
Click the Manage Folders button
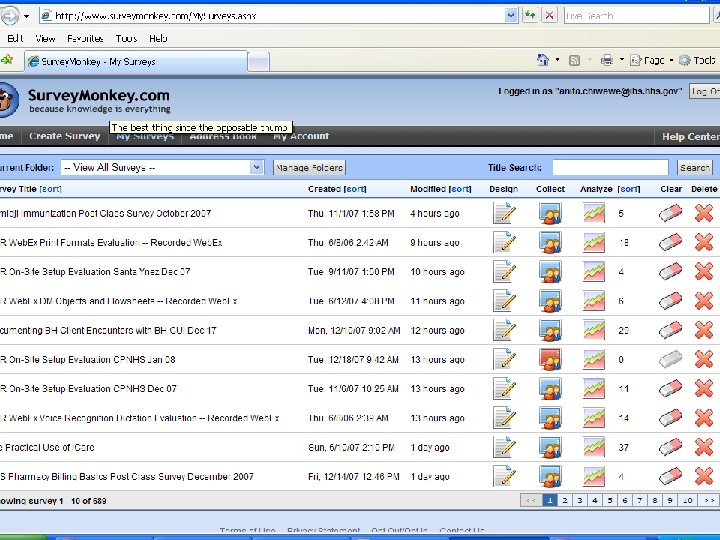point(309,168)
